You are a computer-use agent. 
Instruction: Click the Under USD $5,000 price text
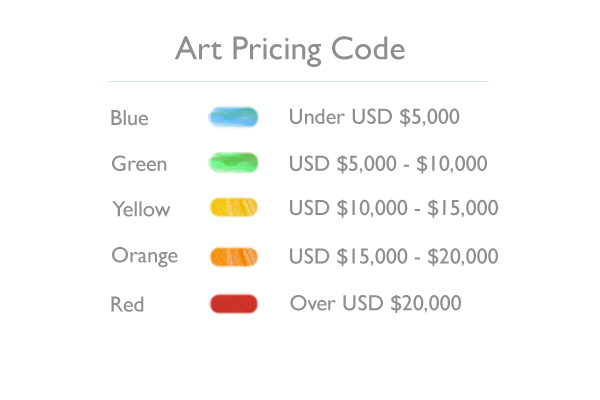point(374,116)
